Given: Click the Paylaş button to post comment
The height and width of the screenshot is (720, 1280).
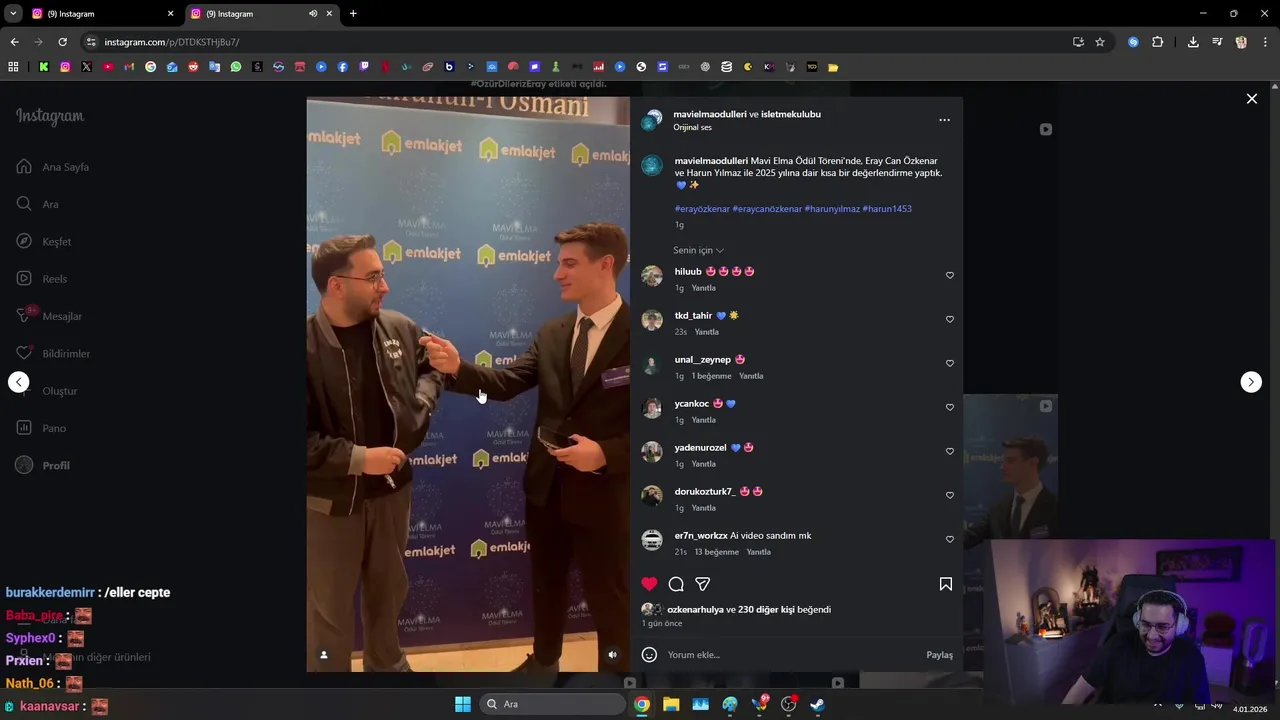Looking at the screenshot, I should (x=940, y=655).
